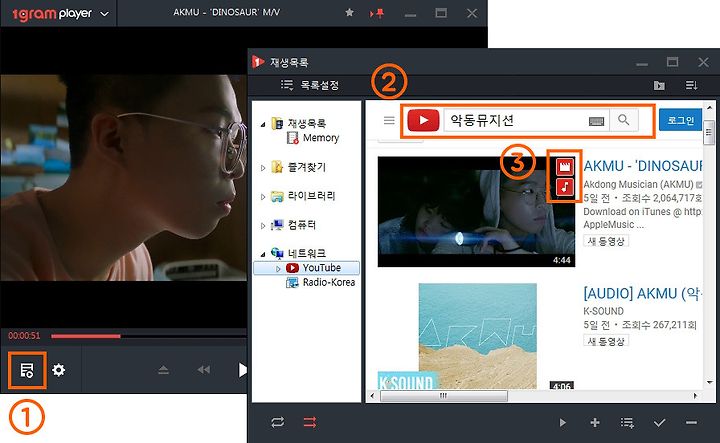720x443 pixels.
Task: Click the YouTube logo icon
Action: (x=423, y=120)
